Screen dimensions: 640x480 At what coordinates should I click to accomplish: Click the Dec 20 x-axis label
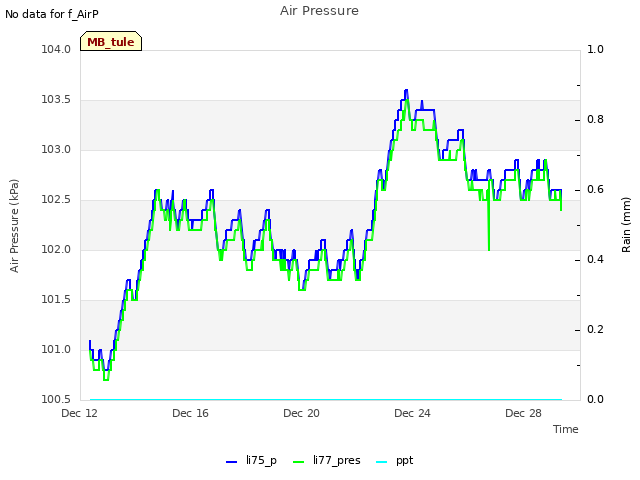click(301, 413)
